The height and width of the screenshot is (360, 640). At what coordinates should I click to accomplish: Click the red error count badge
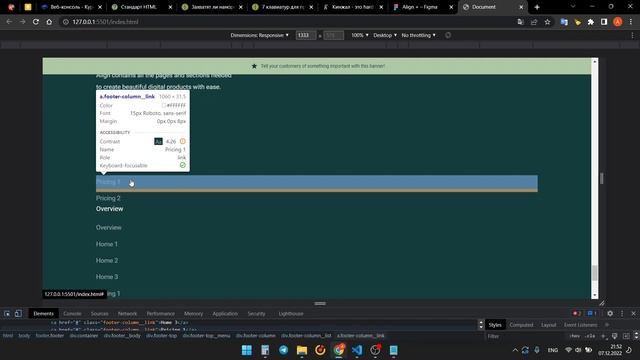pyautogui.click(x=577, y=313)
